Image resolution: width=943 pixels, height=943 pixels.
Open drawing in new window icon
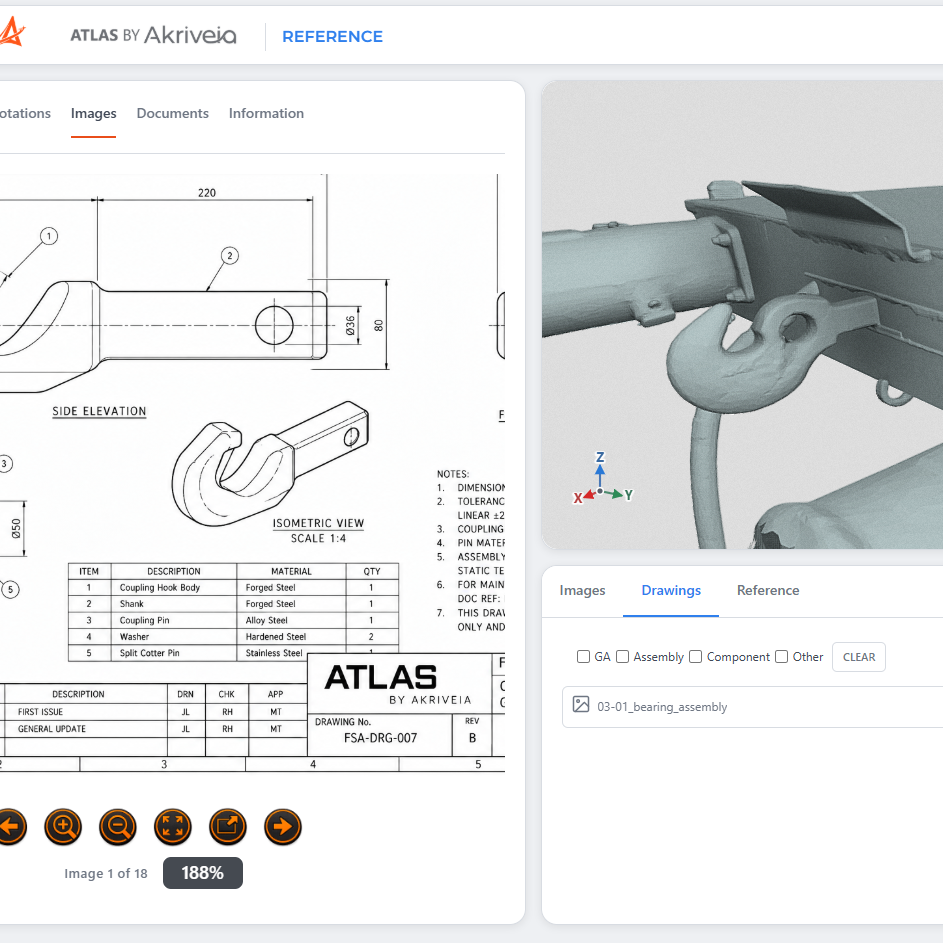click(228, 827)
